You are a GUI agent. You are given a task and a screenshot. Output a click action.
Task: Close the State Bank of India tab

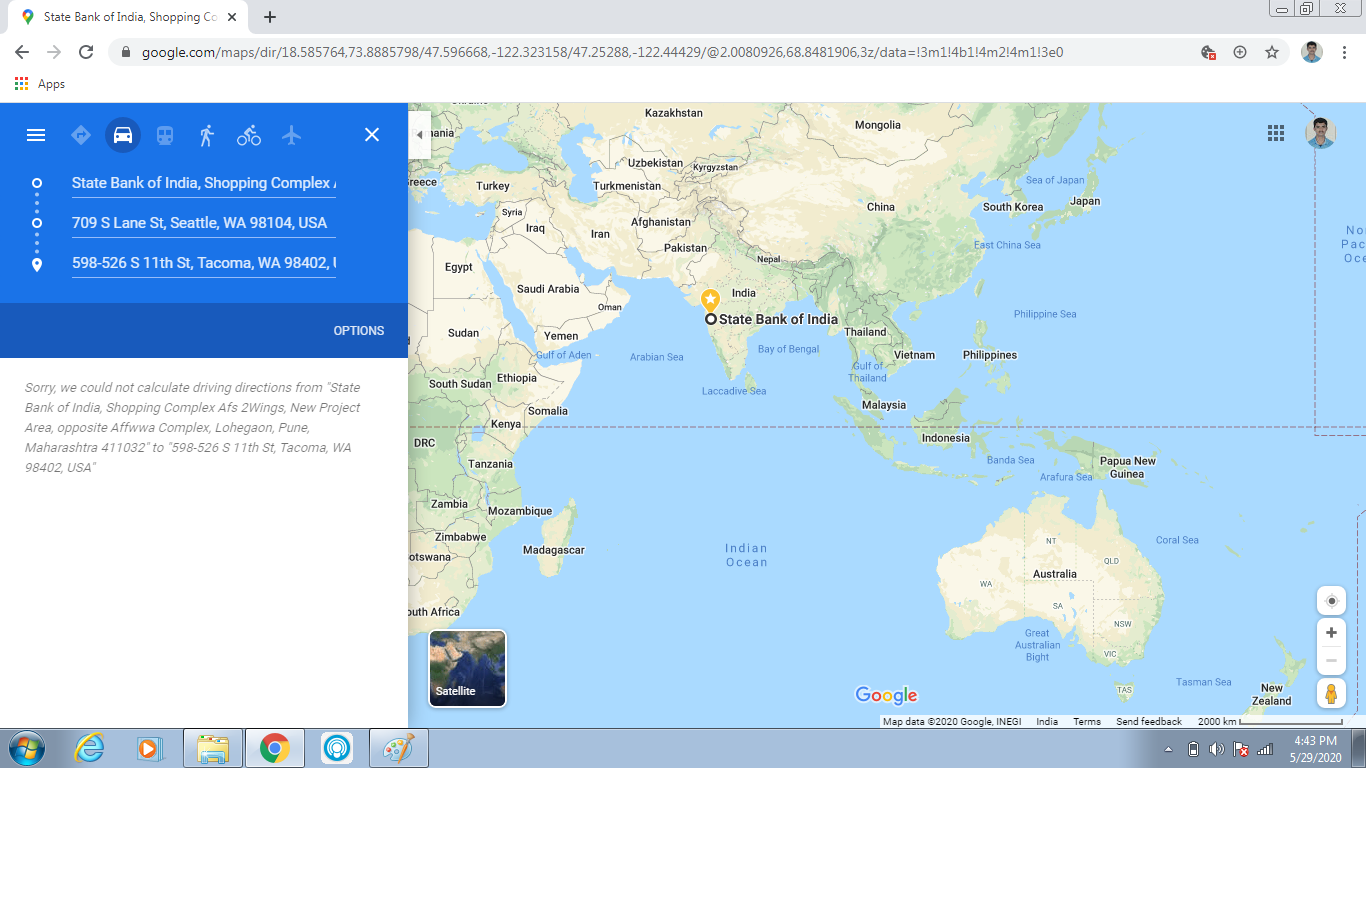tap(232, 17)
